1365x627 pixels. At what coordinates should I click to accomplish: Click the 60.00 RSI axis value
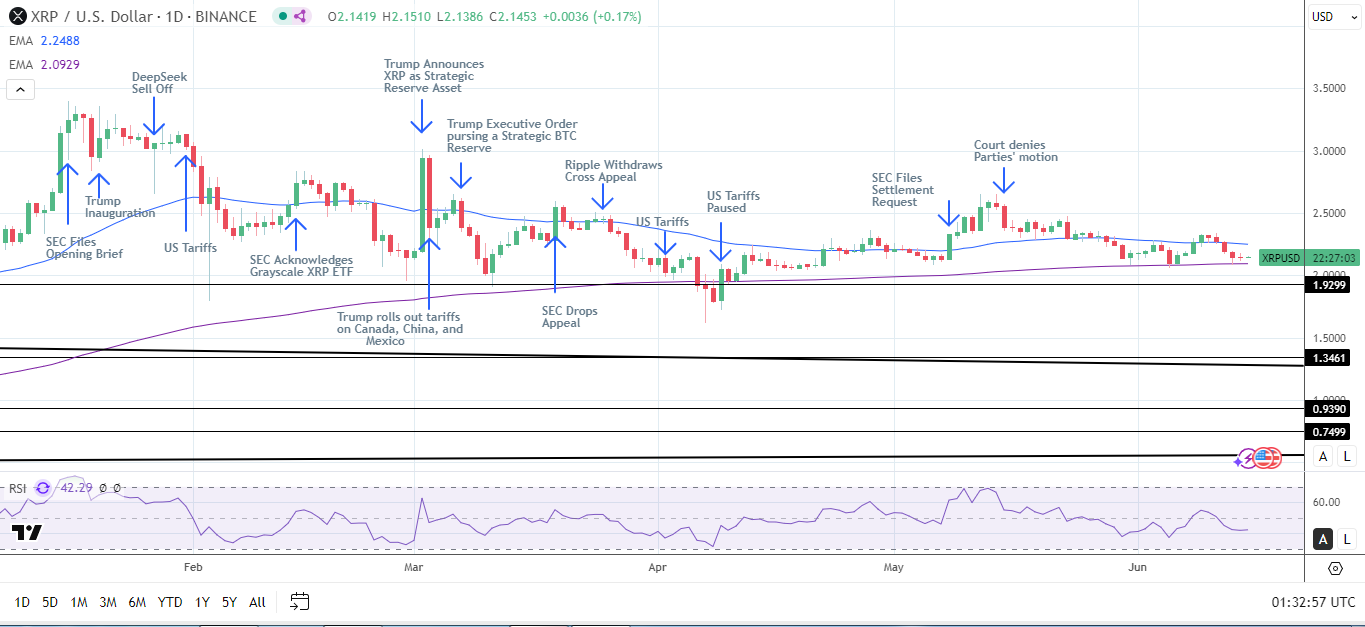pyautogui.click(x=1327, y=502)
